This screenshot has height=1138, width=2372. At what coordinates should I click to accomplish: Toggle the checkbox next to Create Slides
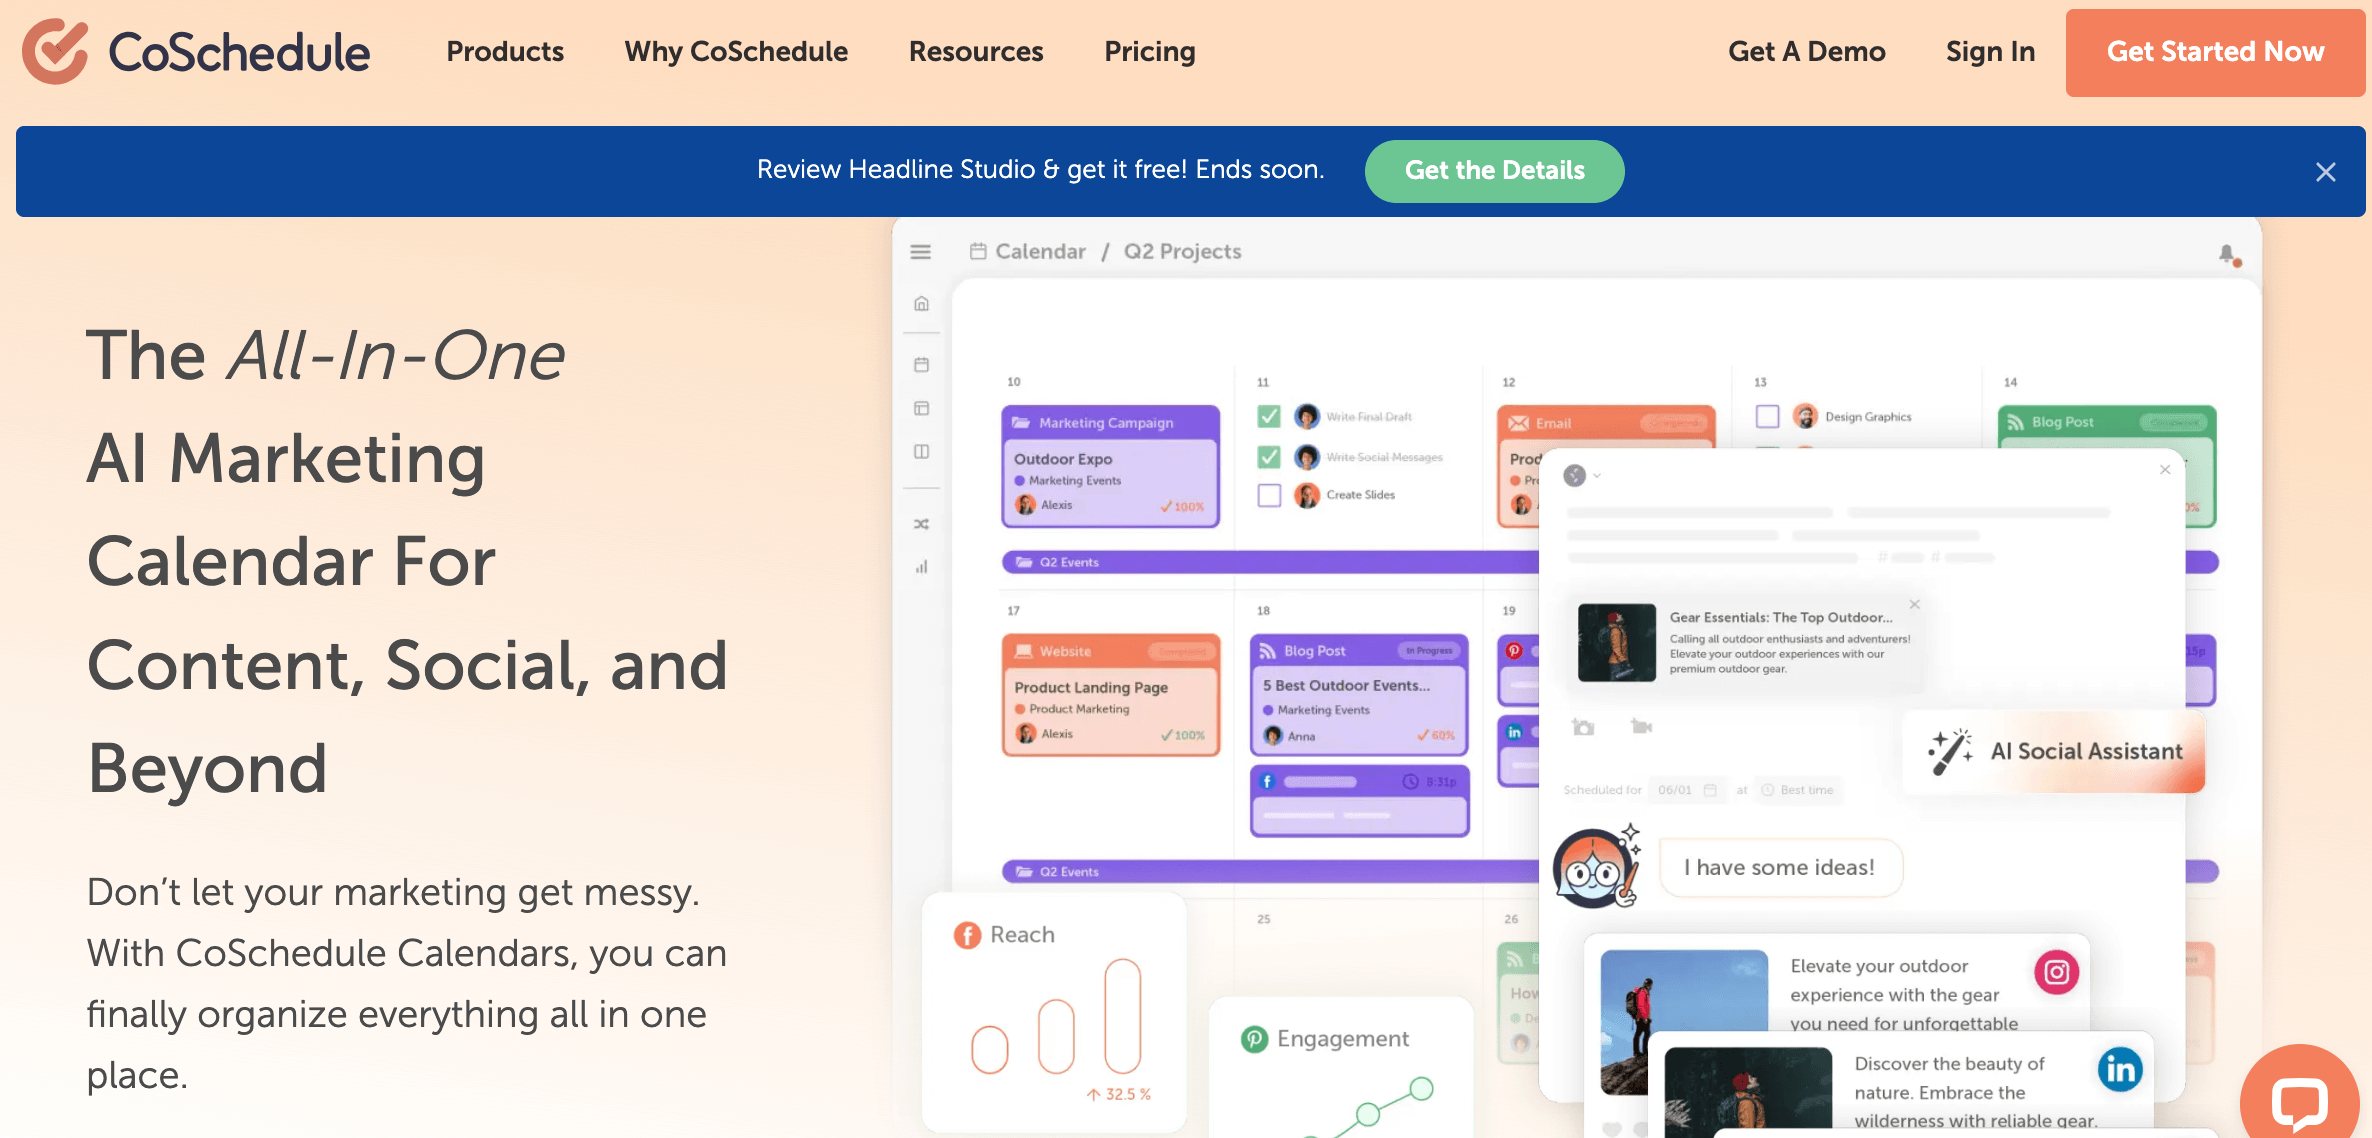1271,495
